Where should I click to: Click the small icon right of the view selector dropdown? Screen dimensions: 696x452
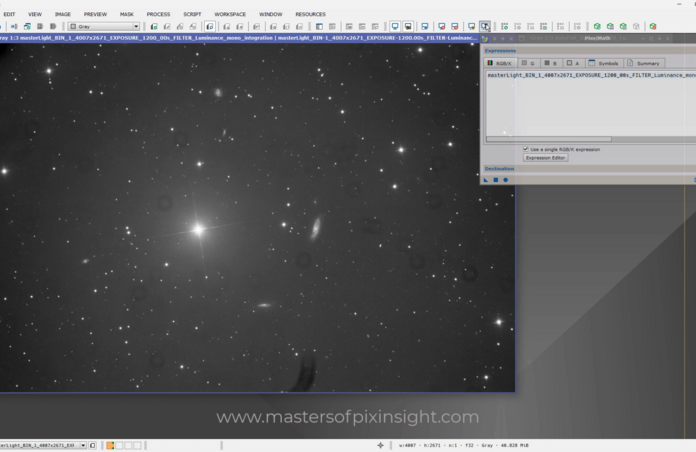click(x=92, y=445)
